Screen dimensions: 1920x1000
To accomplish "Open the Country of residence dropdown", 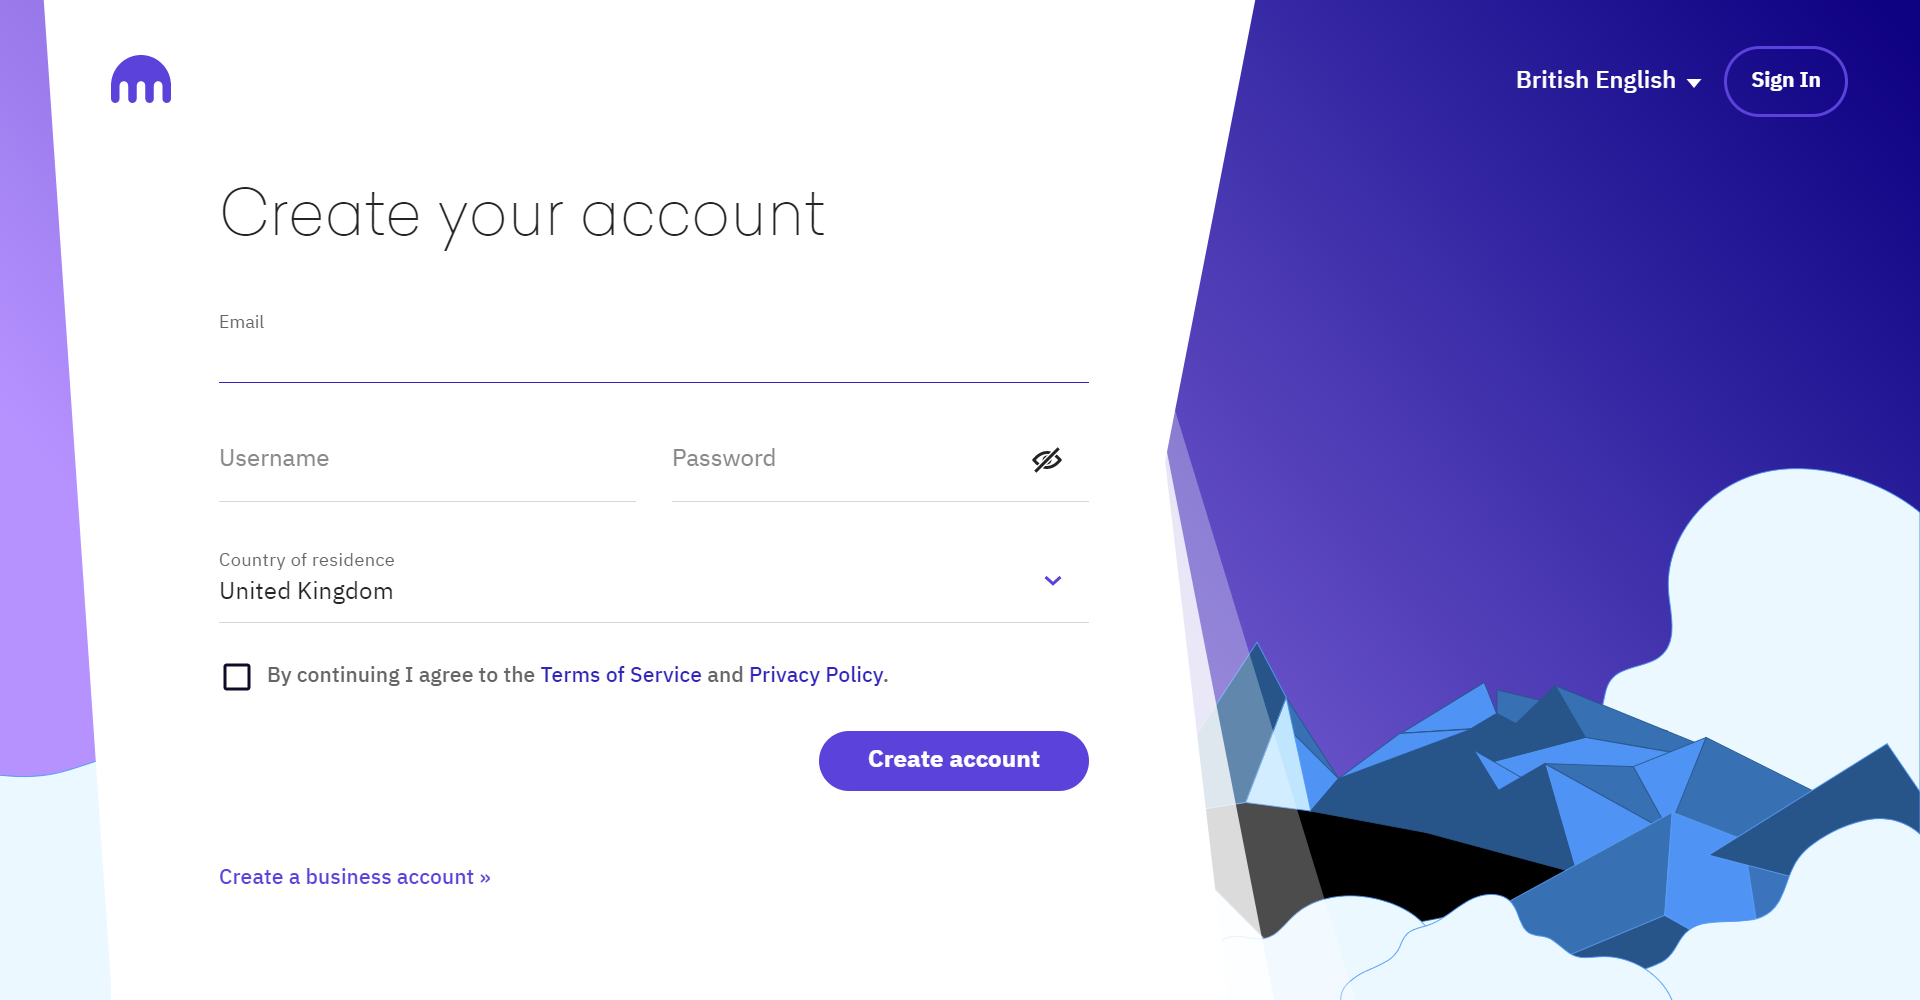I will [1052, 580].
